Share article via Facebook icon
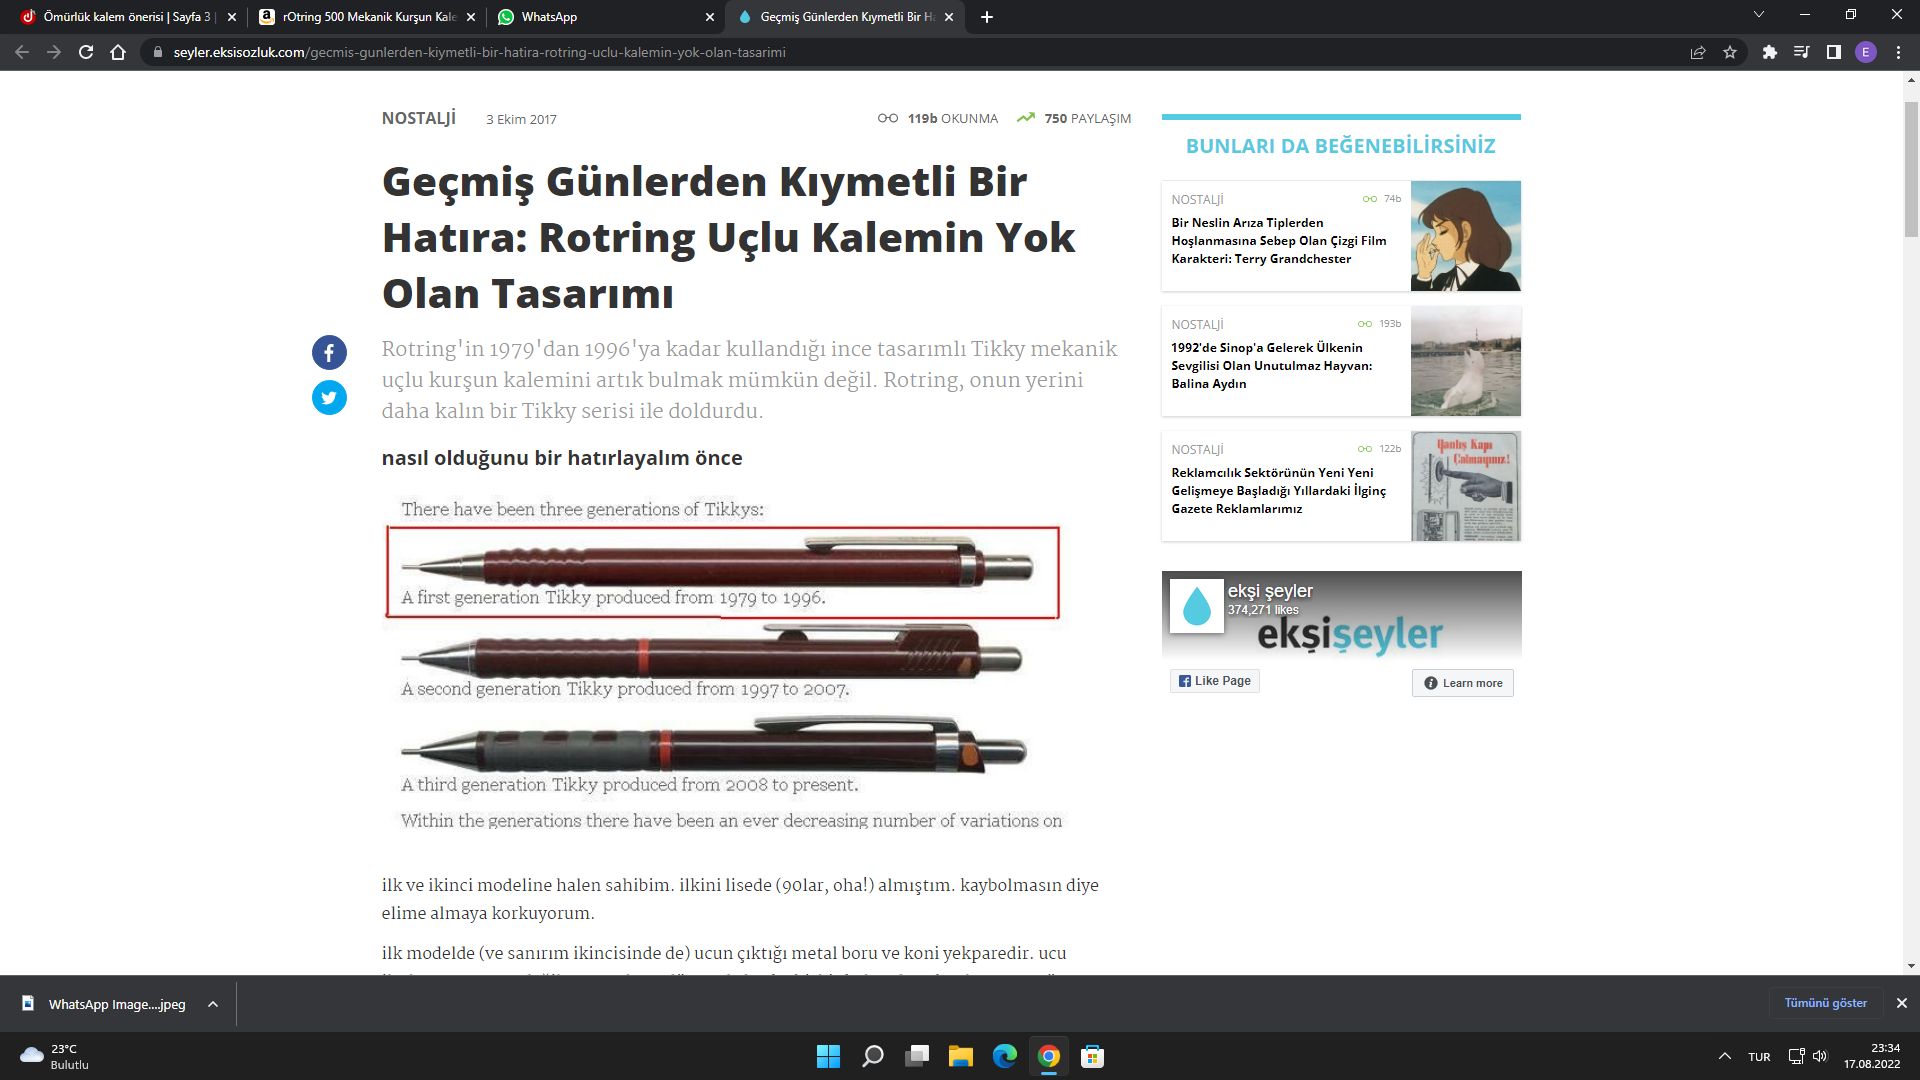 tap(329, 352)
